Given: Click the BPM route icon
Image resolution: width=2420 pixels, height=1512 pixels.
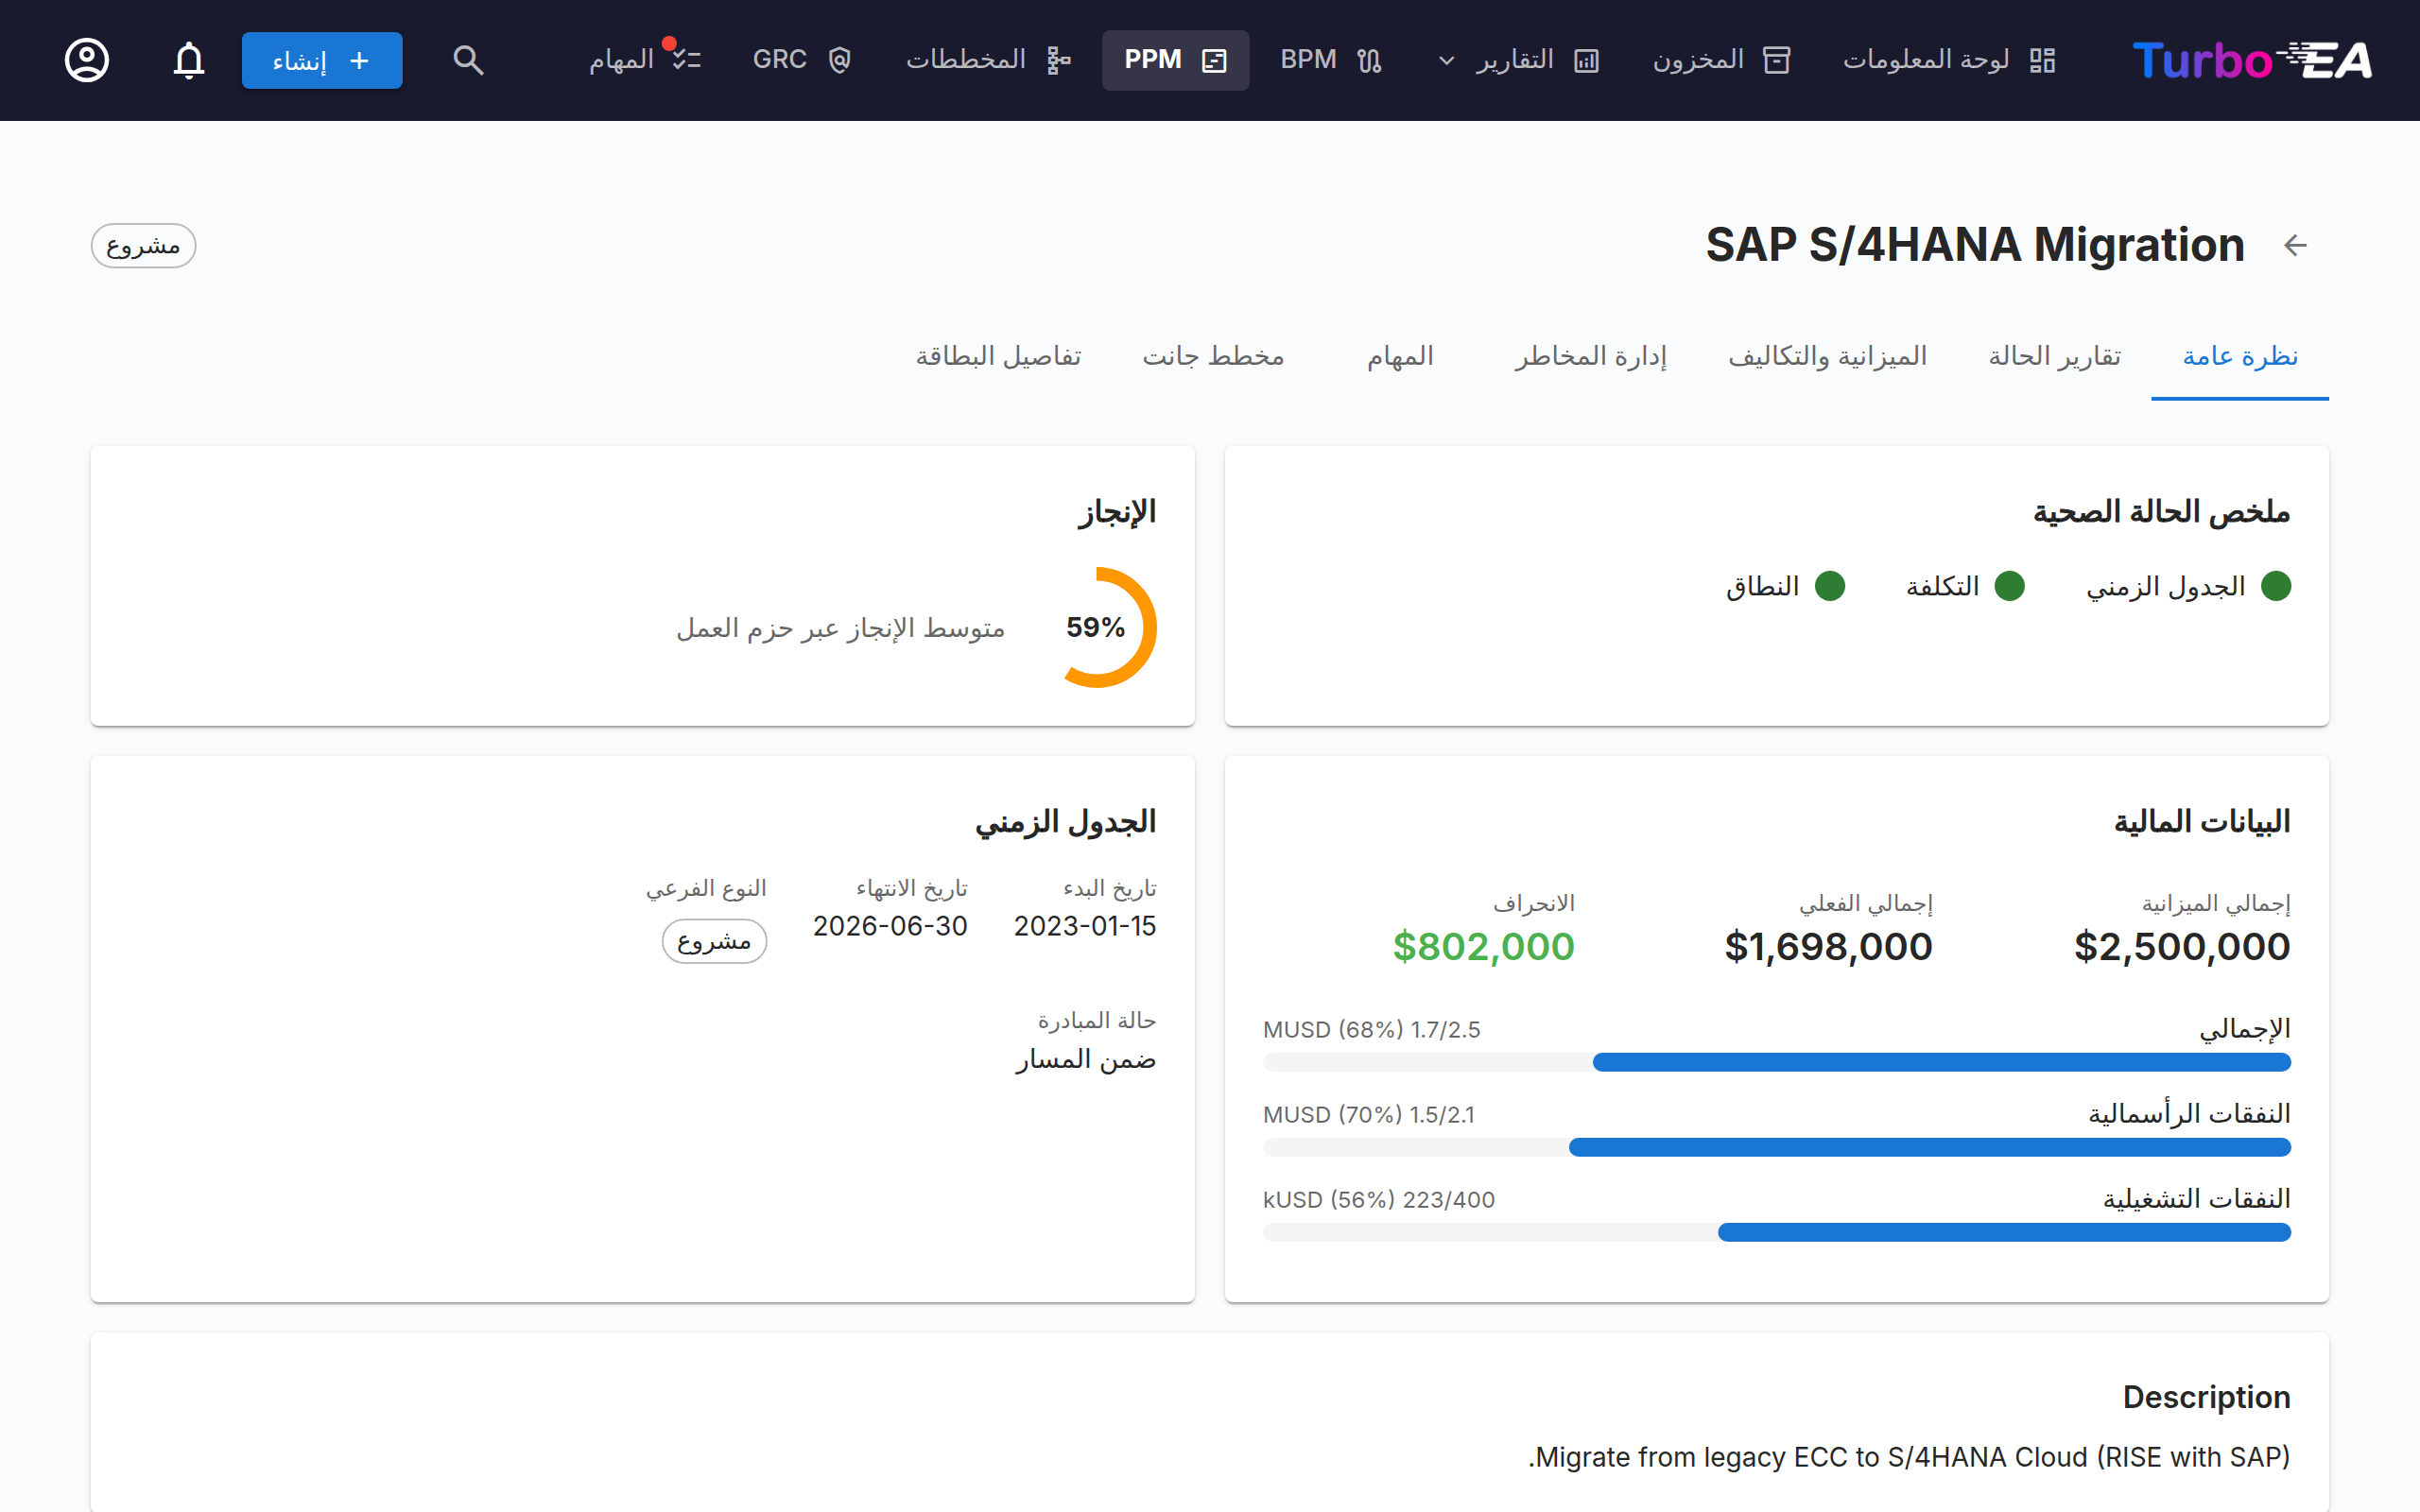Looking at the screenshot, I should click(1369, 60).
